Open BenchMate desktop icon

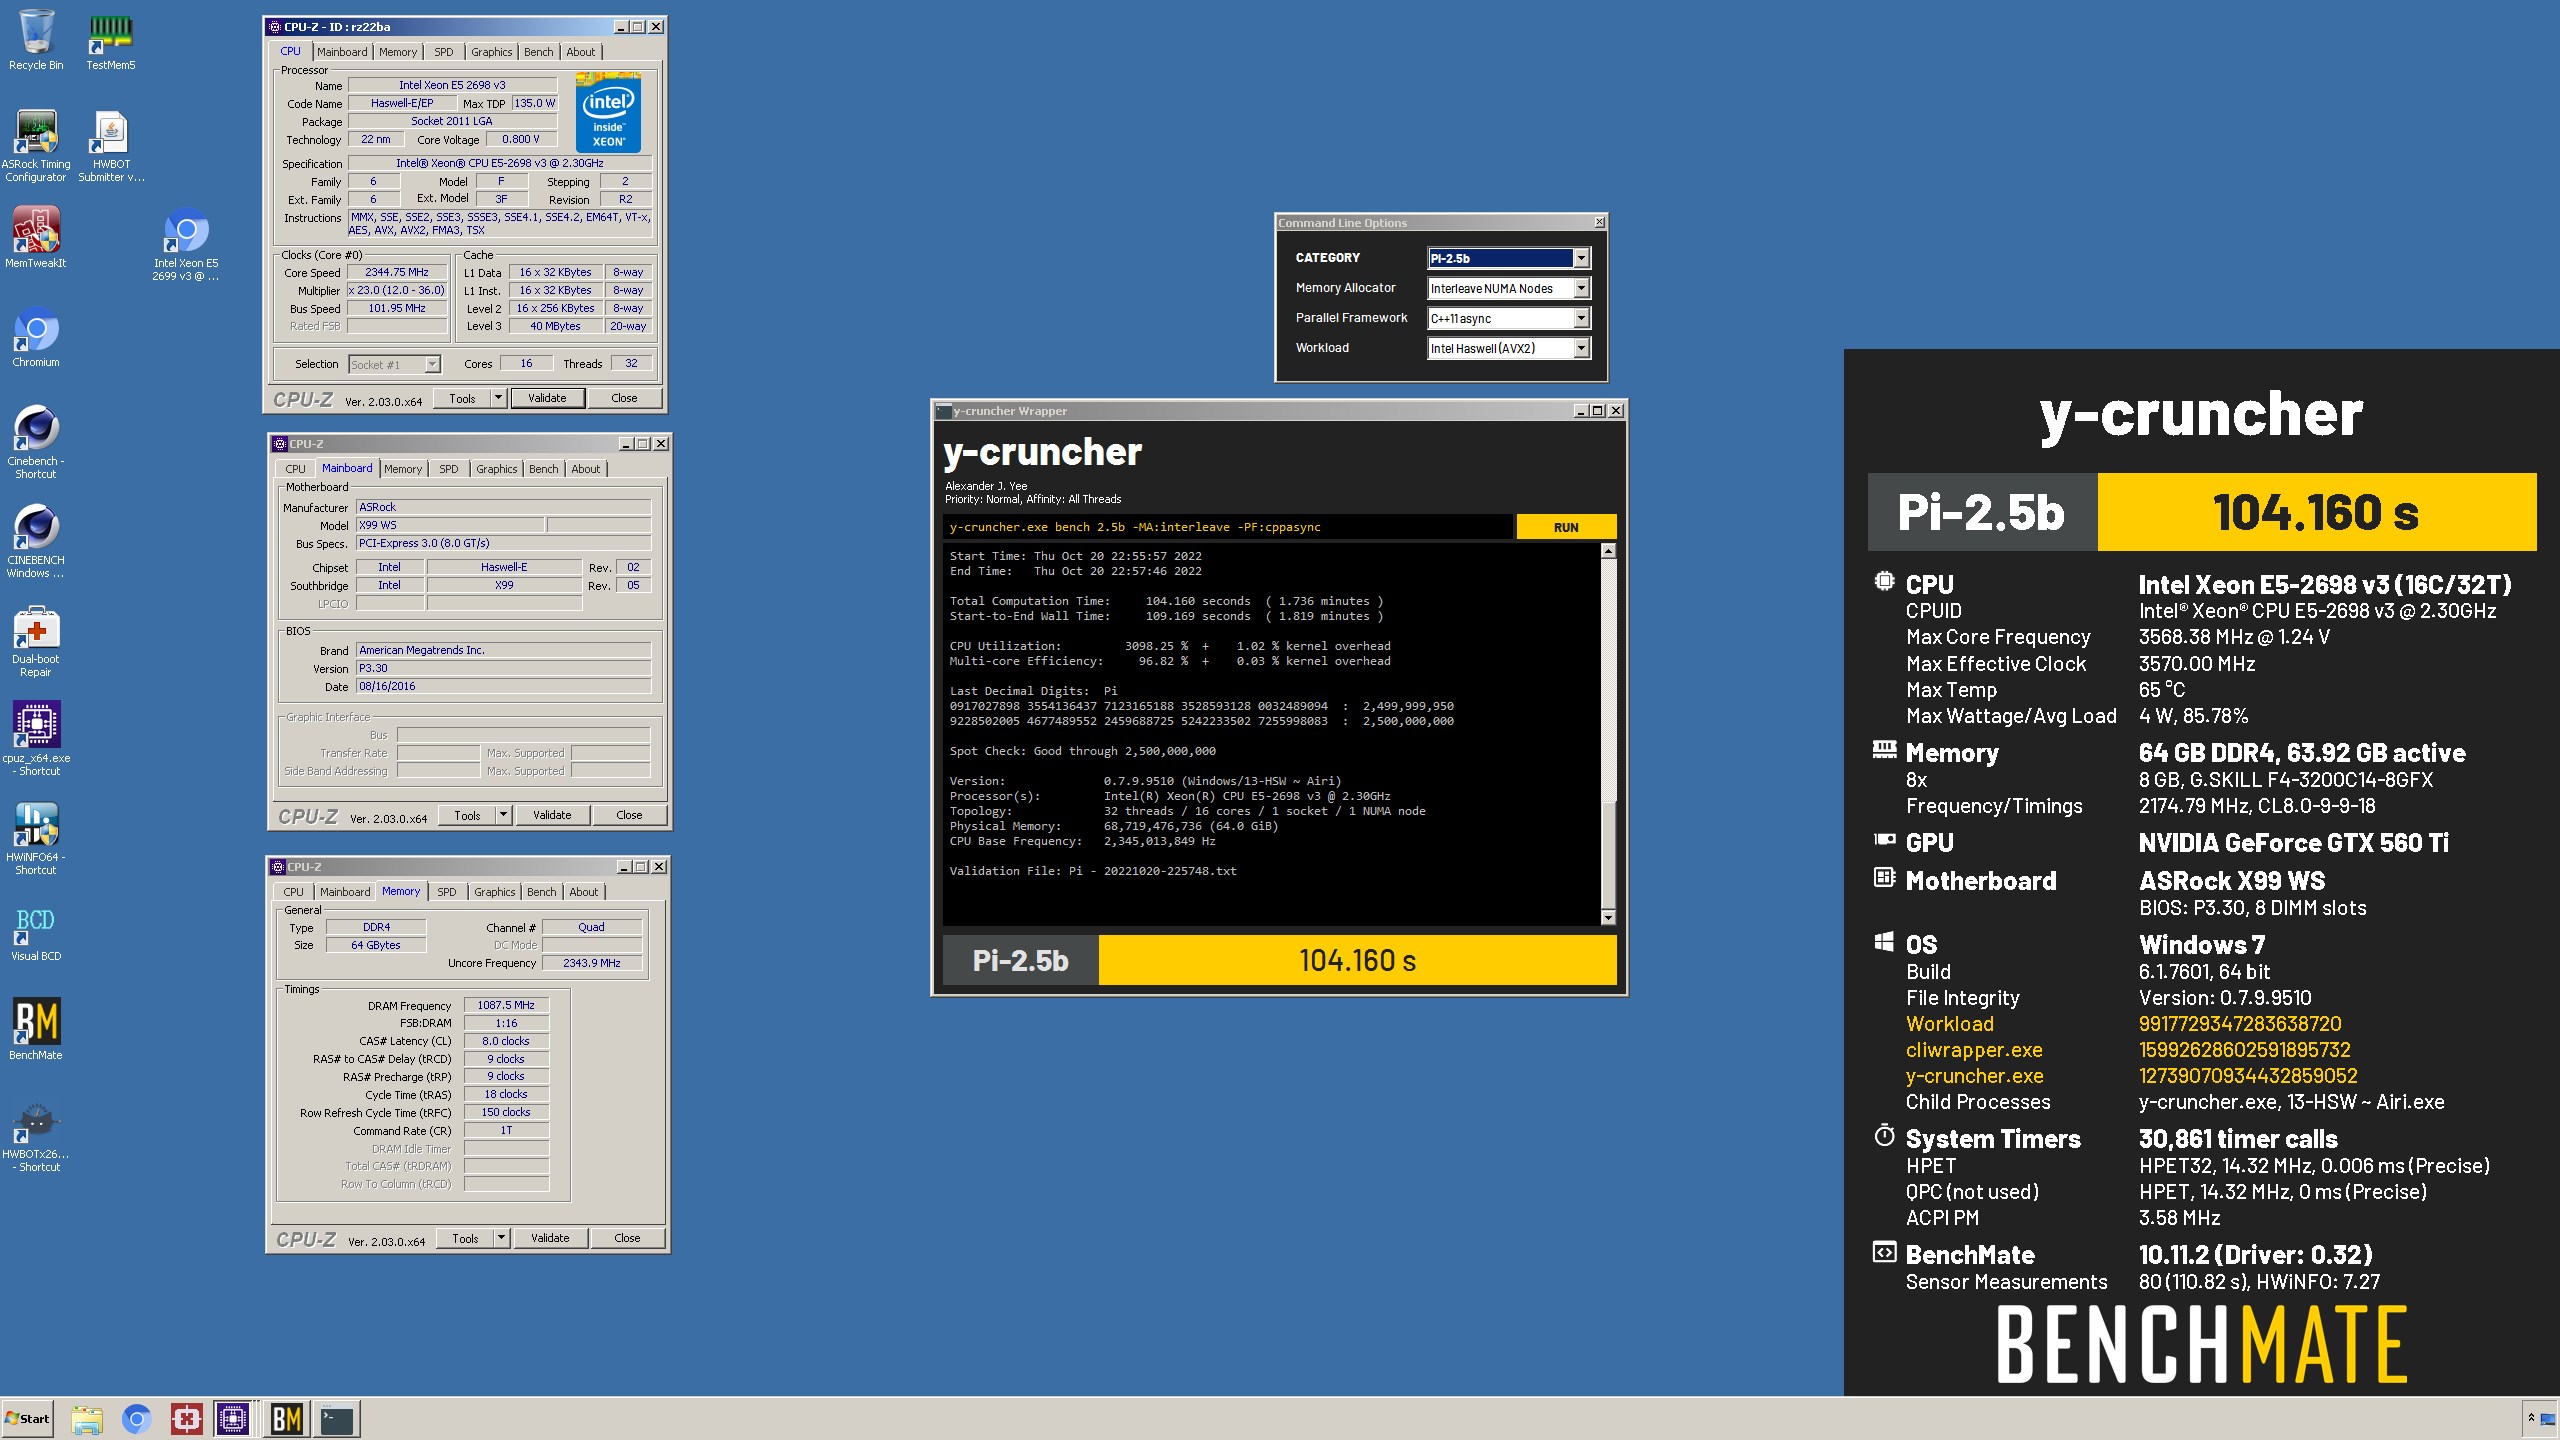click(36, 1029)
